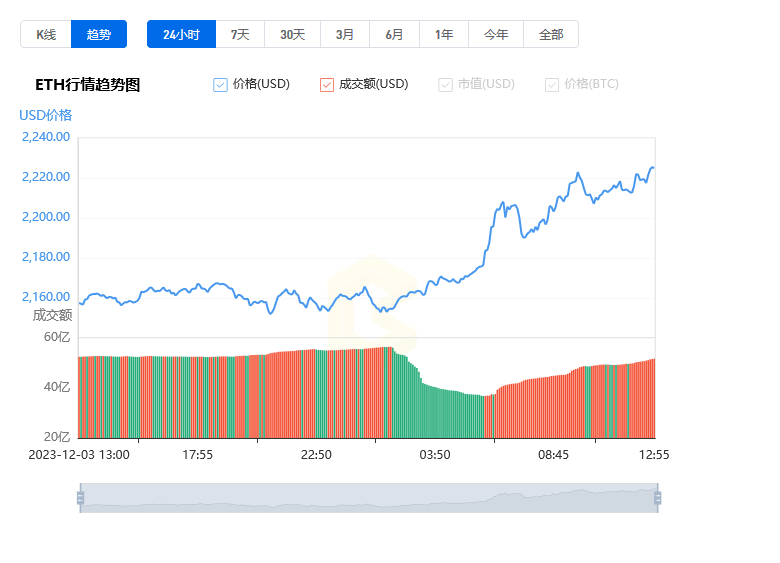This screenshot has height=563, width=780.
Task: Click the 08:45 time axis marker
Action: click(553, 455)
